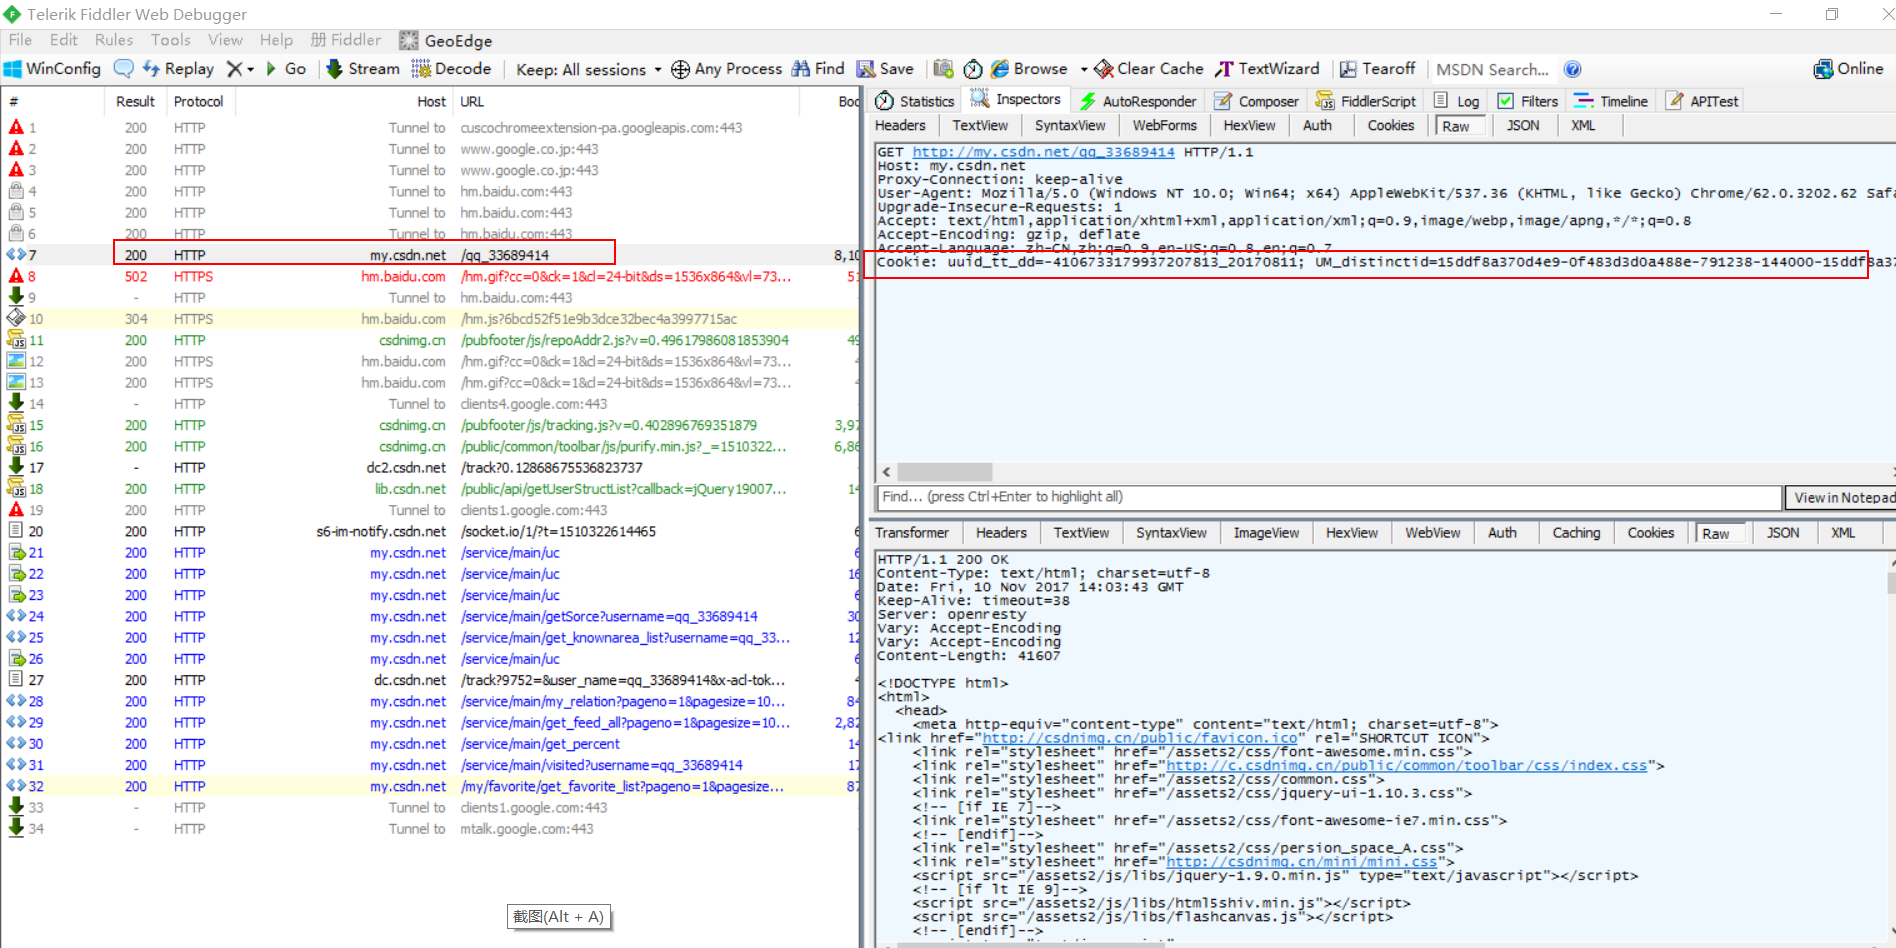Open the Keep: All sessions dropdown
This screenshot has width=1896, height=948.
point(589,69)
